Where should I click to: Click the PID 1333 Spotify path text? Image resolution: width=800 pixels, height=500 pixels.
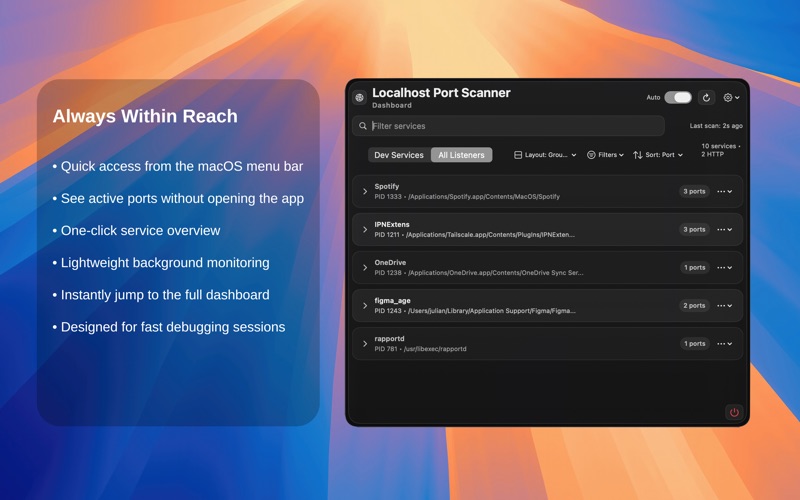467,196
